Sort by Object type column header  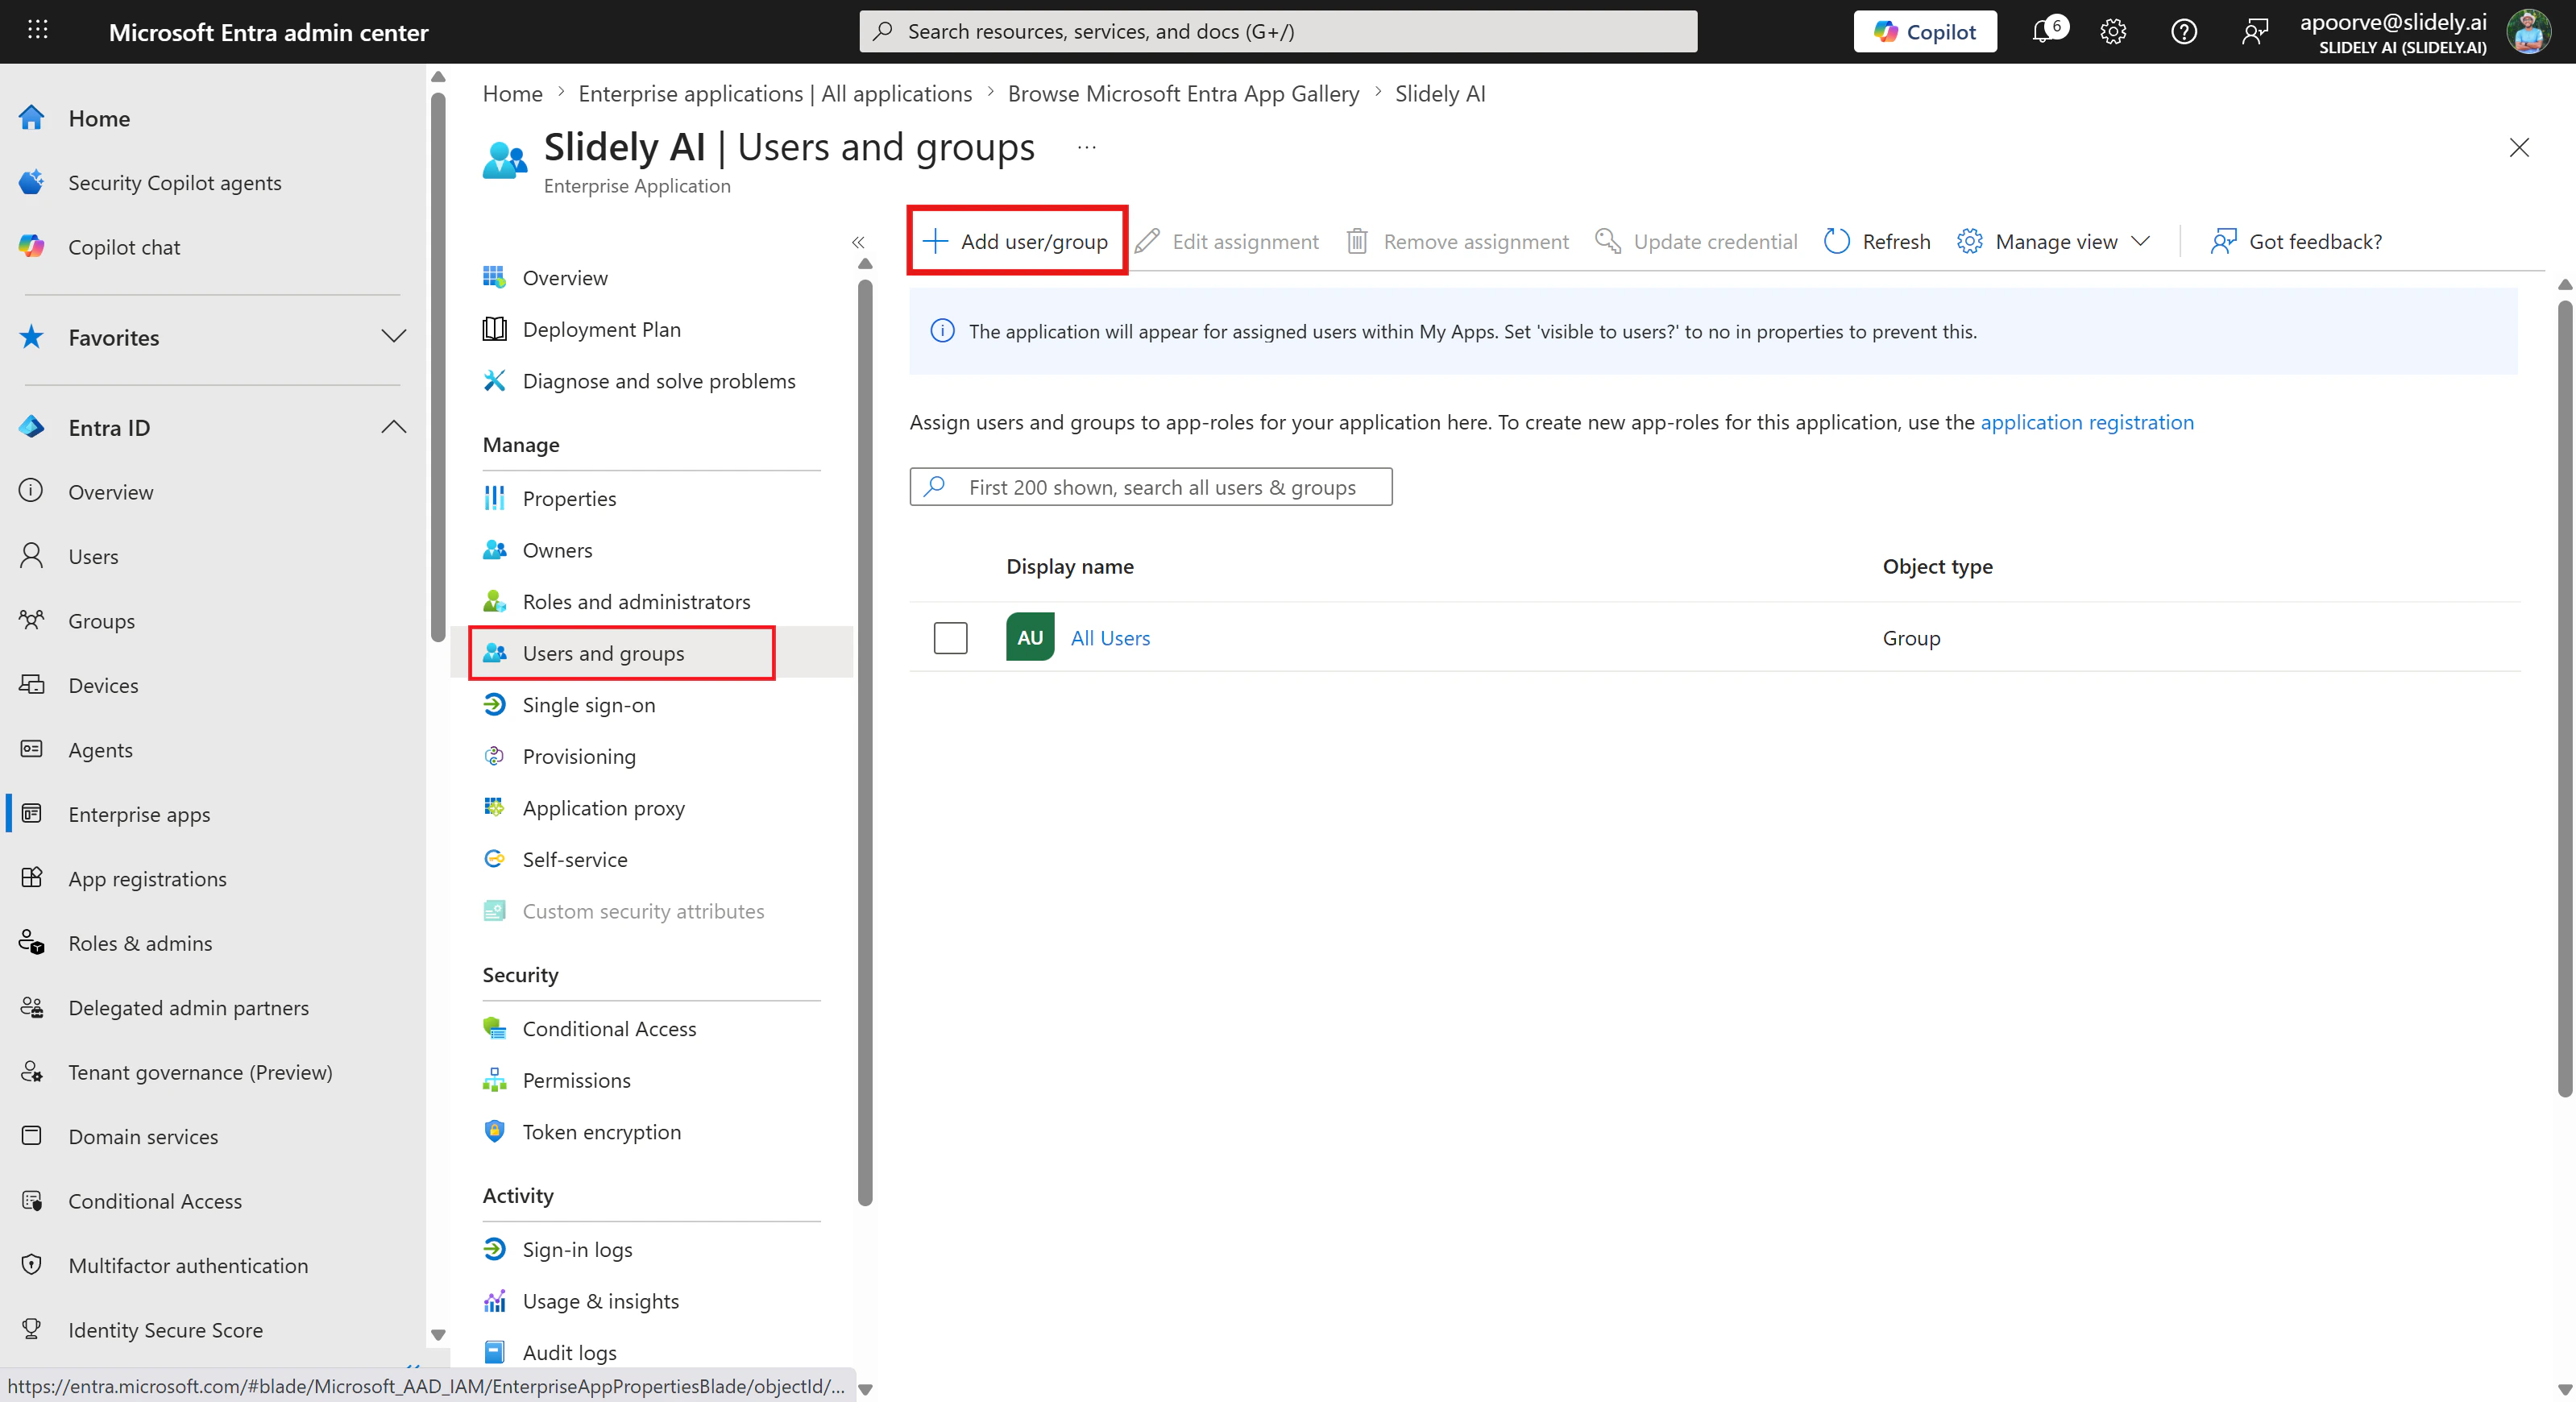(x=1937, y=566)
